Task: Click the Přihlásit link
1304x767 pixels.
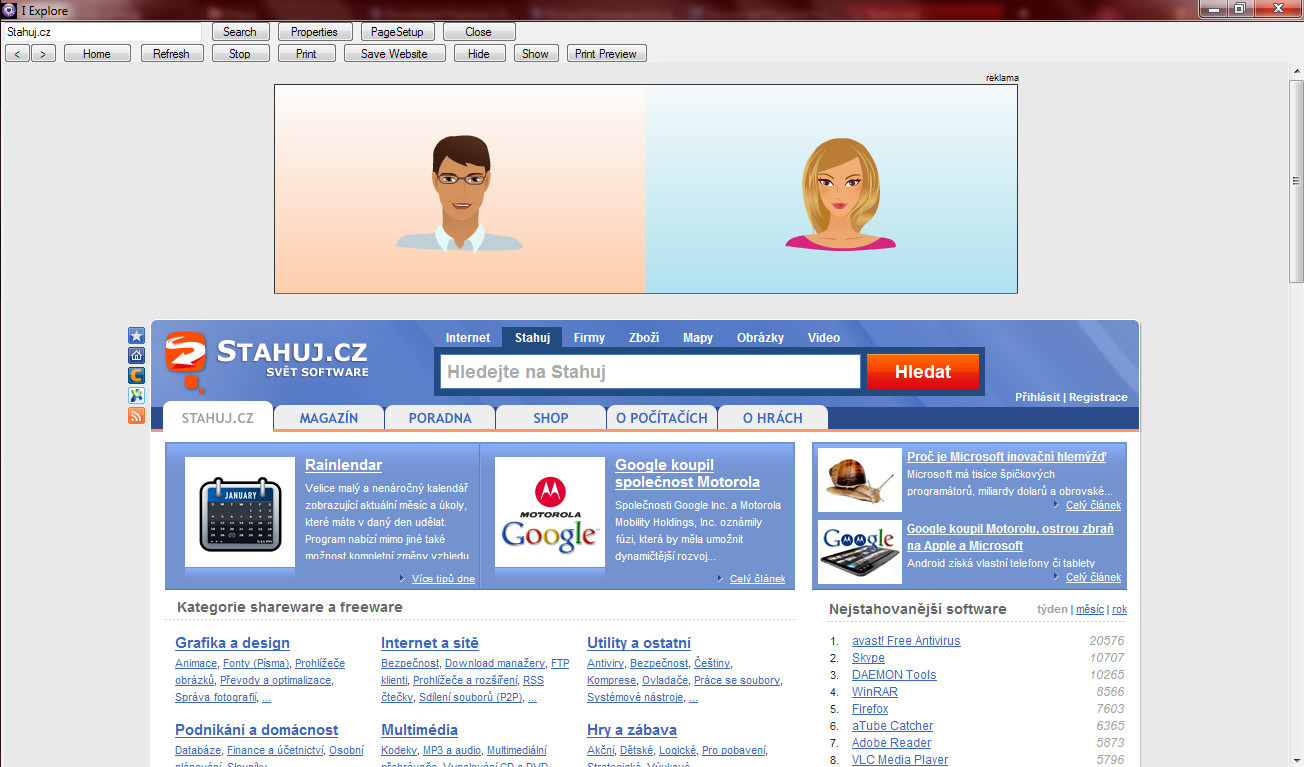Action: 1037,397
